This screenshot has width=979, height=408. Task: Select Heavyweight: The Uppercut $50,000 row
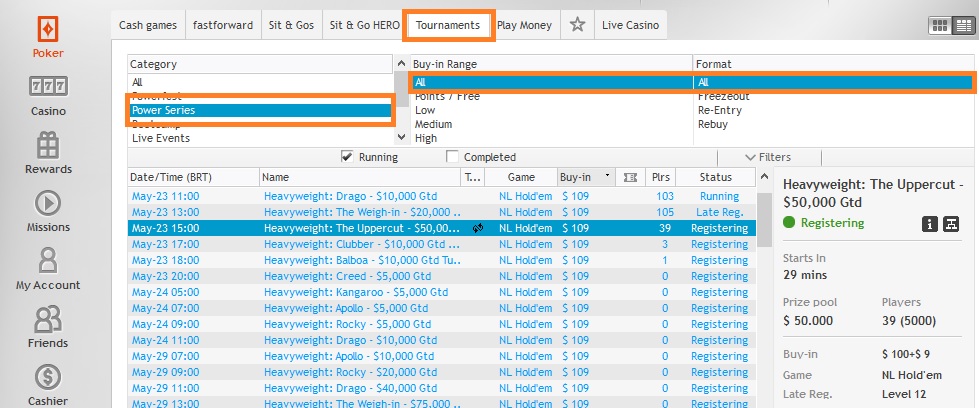(x=442, y=228)
